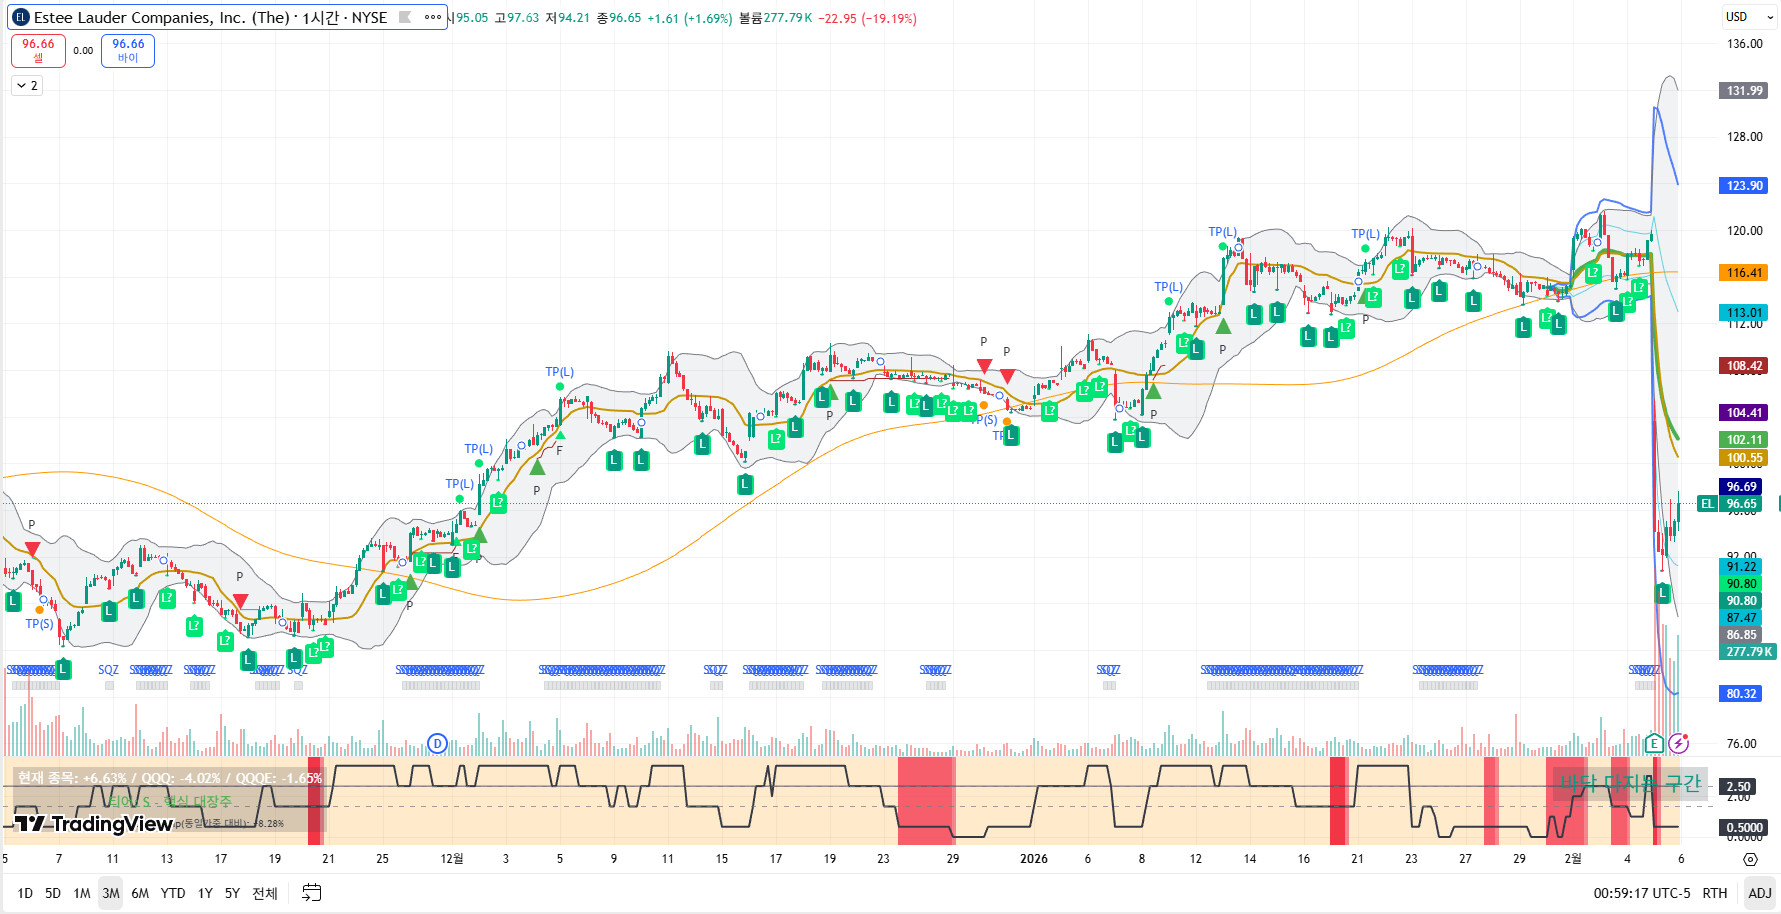Click the 87.47 price label
The image size is (1781, 914).
1742,618
